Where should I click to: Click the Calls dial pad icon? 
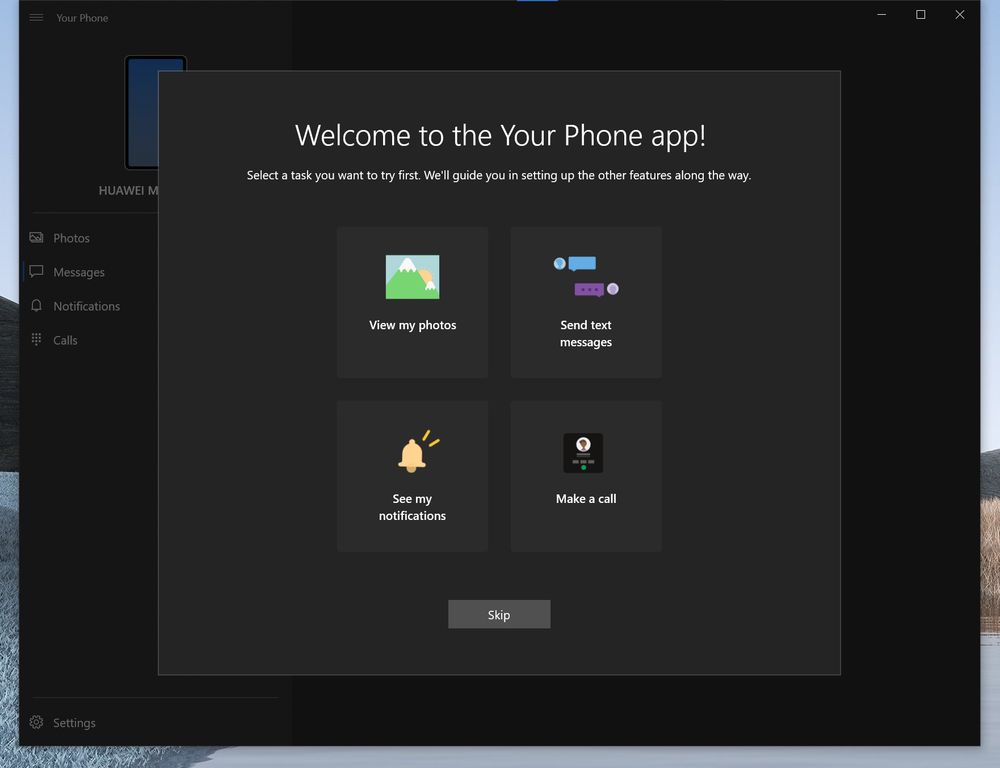36,339
